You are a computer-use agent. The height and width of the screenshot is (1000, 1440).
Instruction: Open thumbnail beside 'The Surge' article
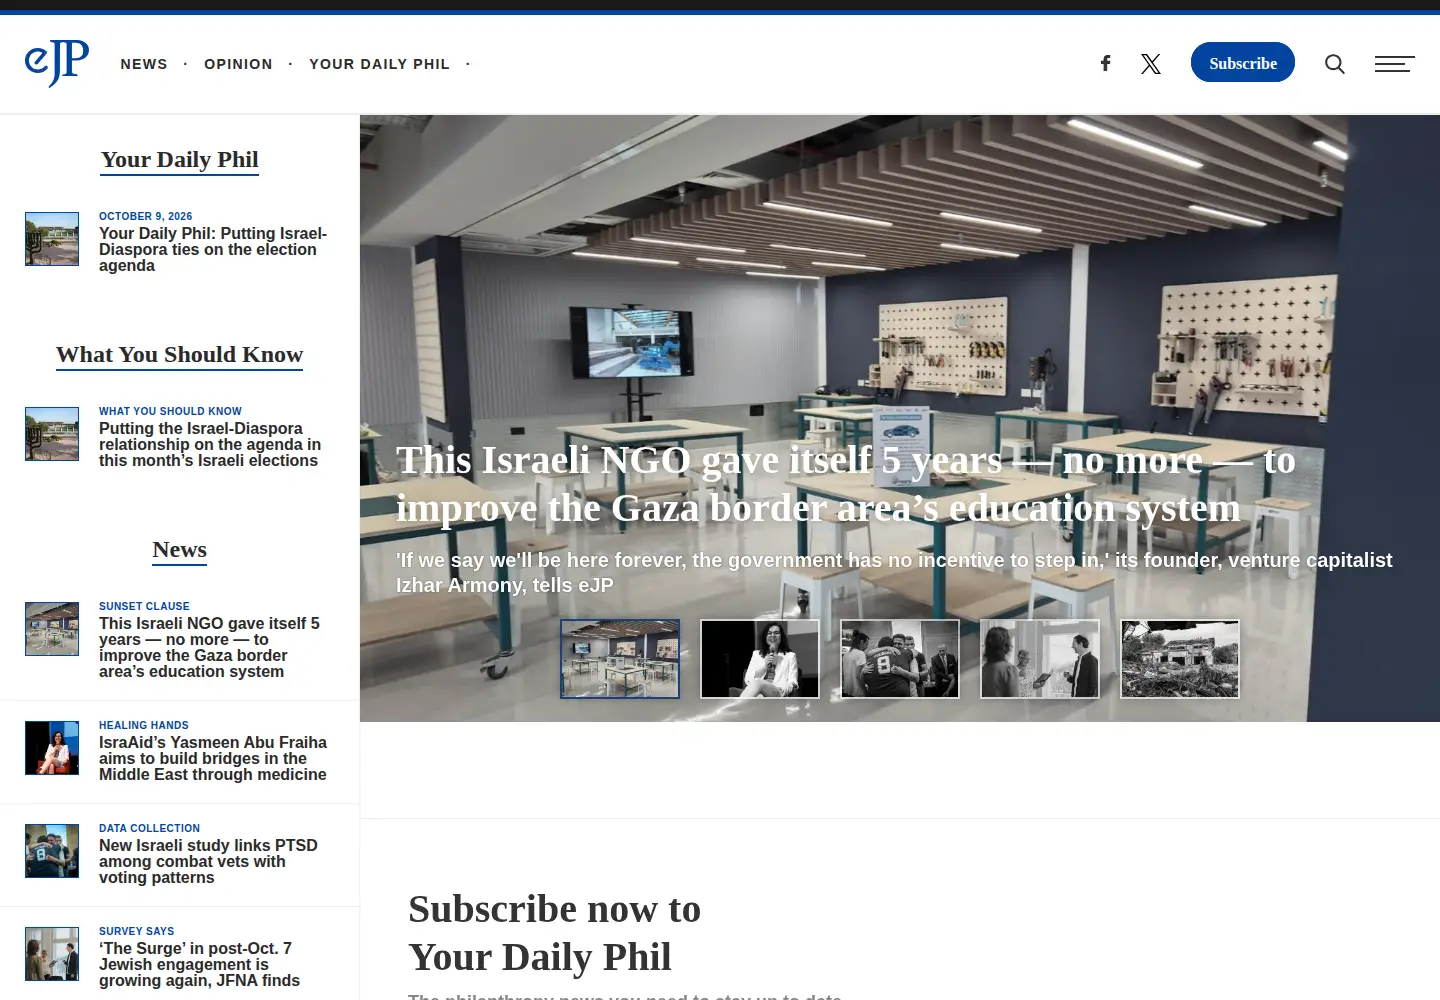[52, 954]
